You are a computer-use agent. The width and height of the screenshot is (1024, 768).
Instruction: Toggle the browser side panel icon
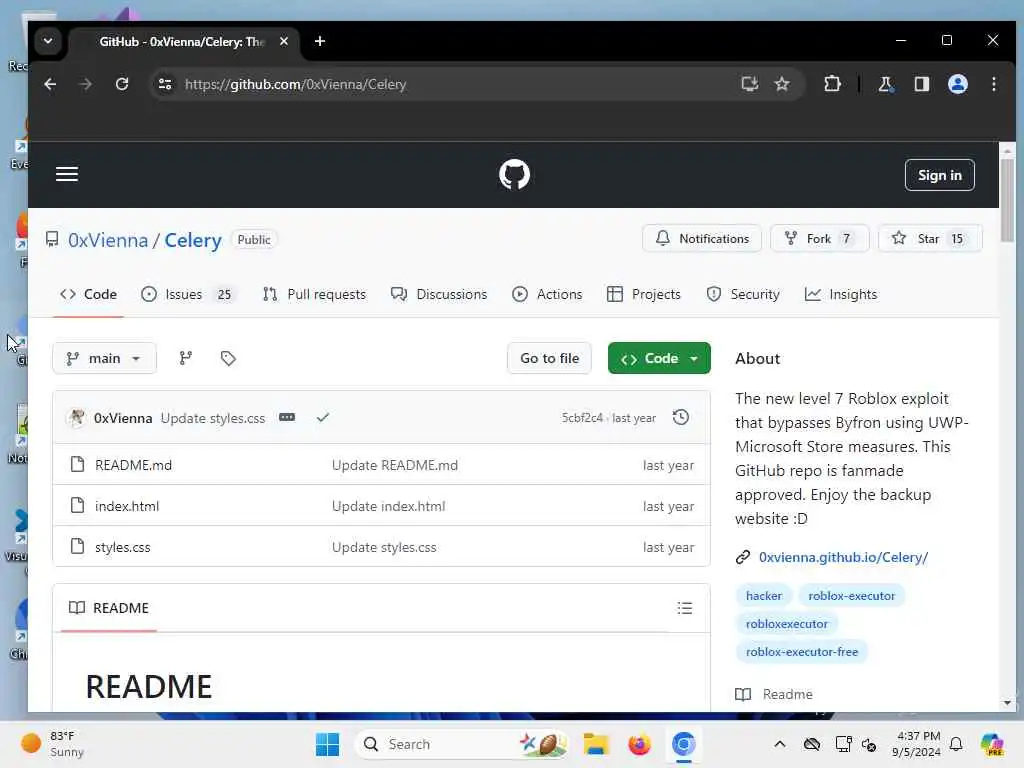click(x=921, y=84)
